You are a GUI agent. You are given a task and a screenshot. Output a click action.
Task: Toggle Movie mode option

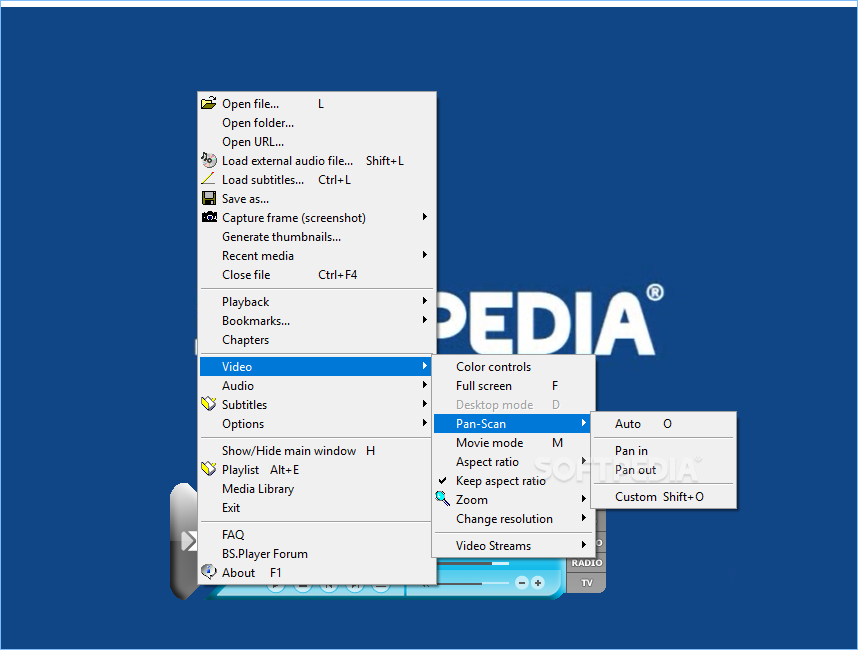click(x=513, y=443)
